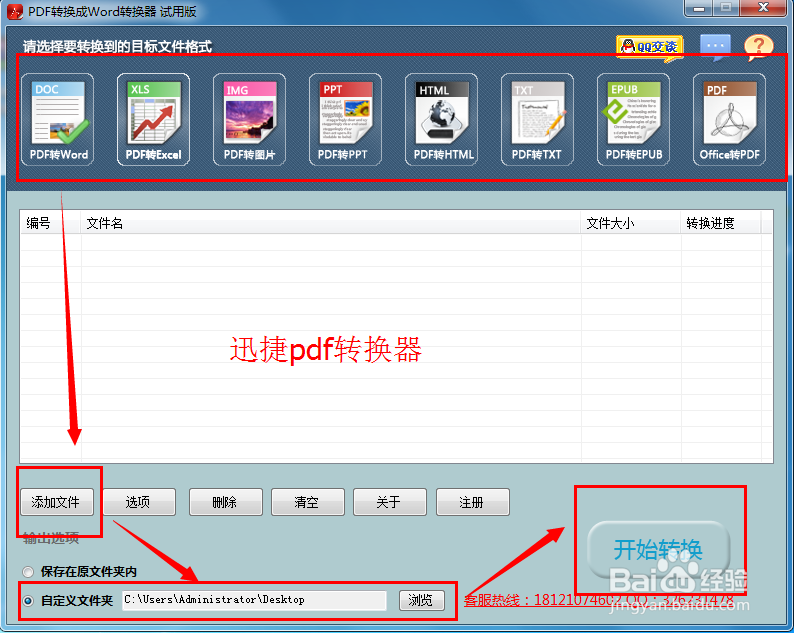Click the 文件大小 column header
The width and height of the screenshot is (794, 633).
click(x=630, y=223)
